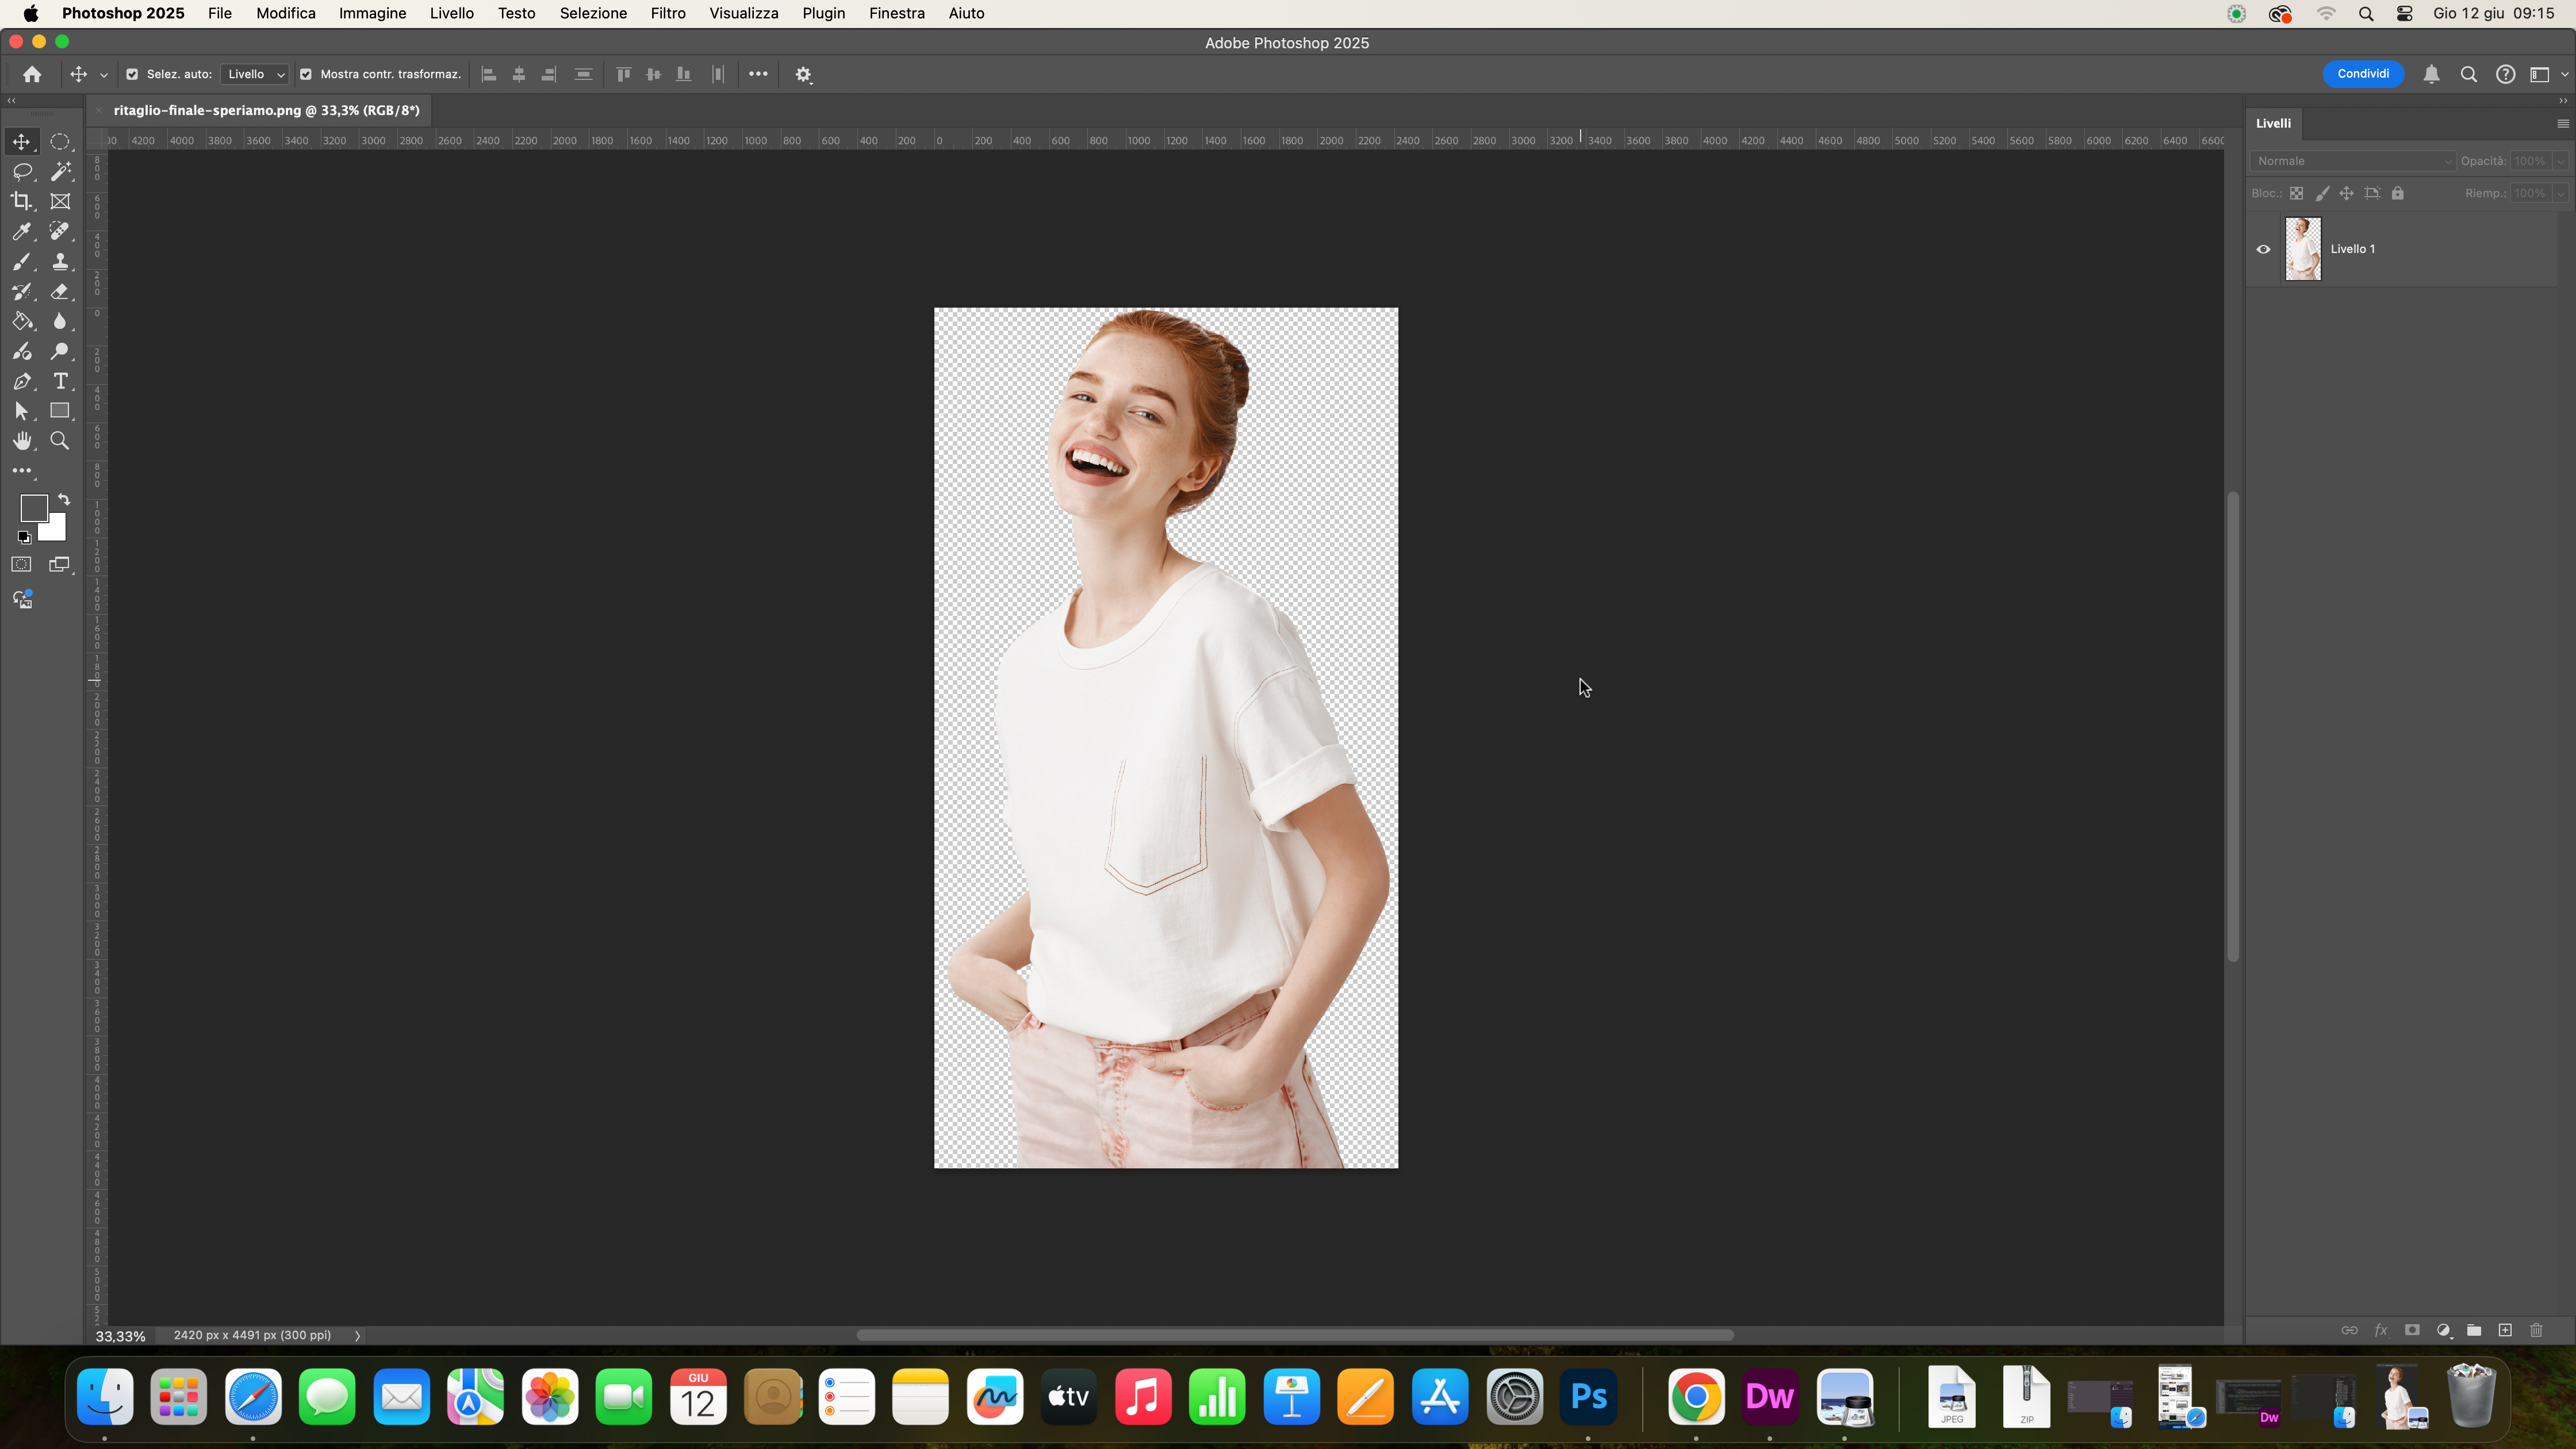
Task: Select the Zoom tool in toolbar
Action: 60,441
